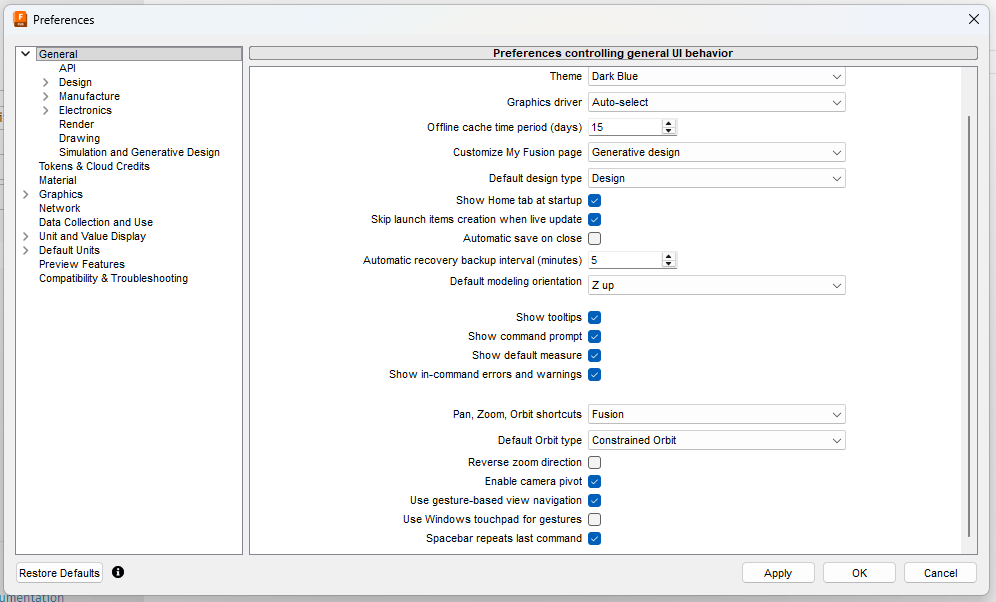This screenshot has height=602, width=996.
Task: Enable Automatic save on close checkbox
Action: [594, 239]
